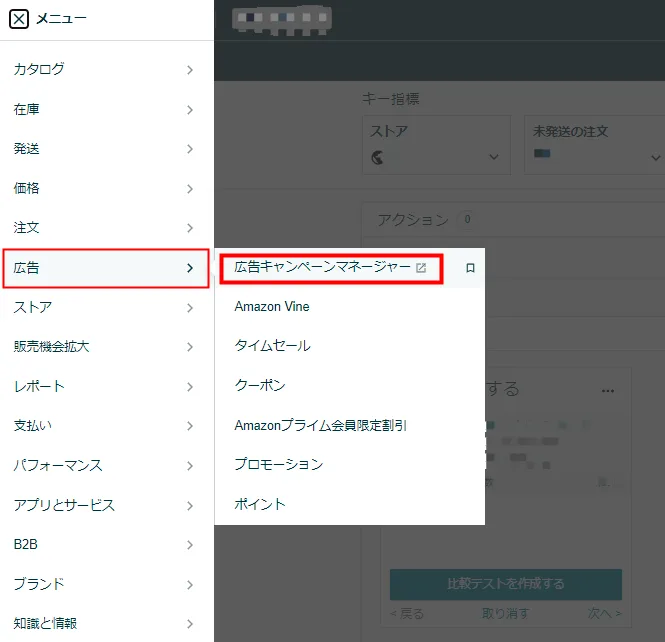Expand the レポート chevron arrow
This screenshot has width=665, height=642.
(190, 387)
